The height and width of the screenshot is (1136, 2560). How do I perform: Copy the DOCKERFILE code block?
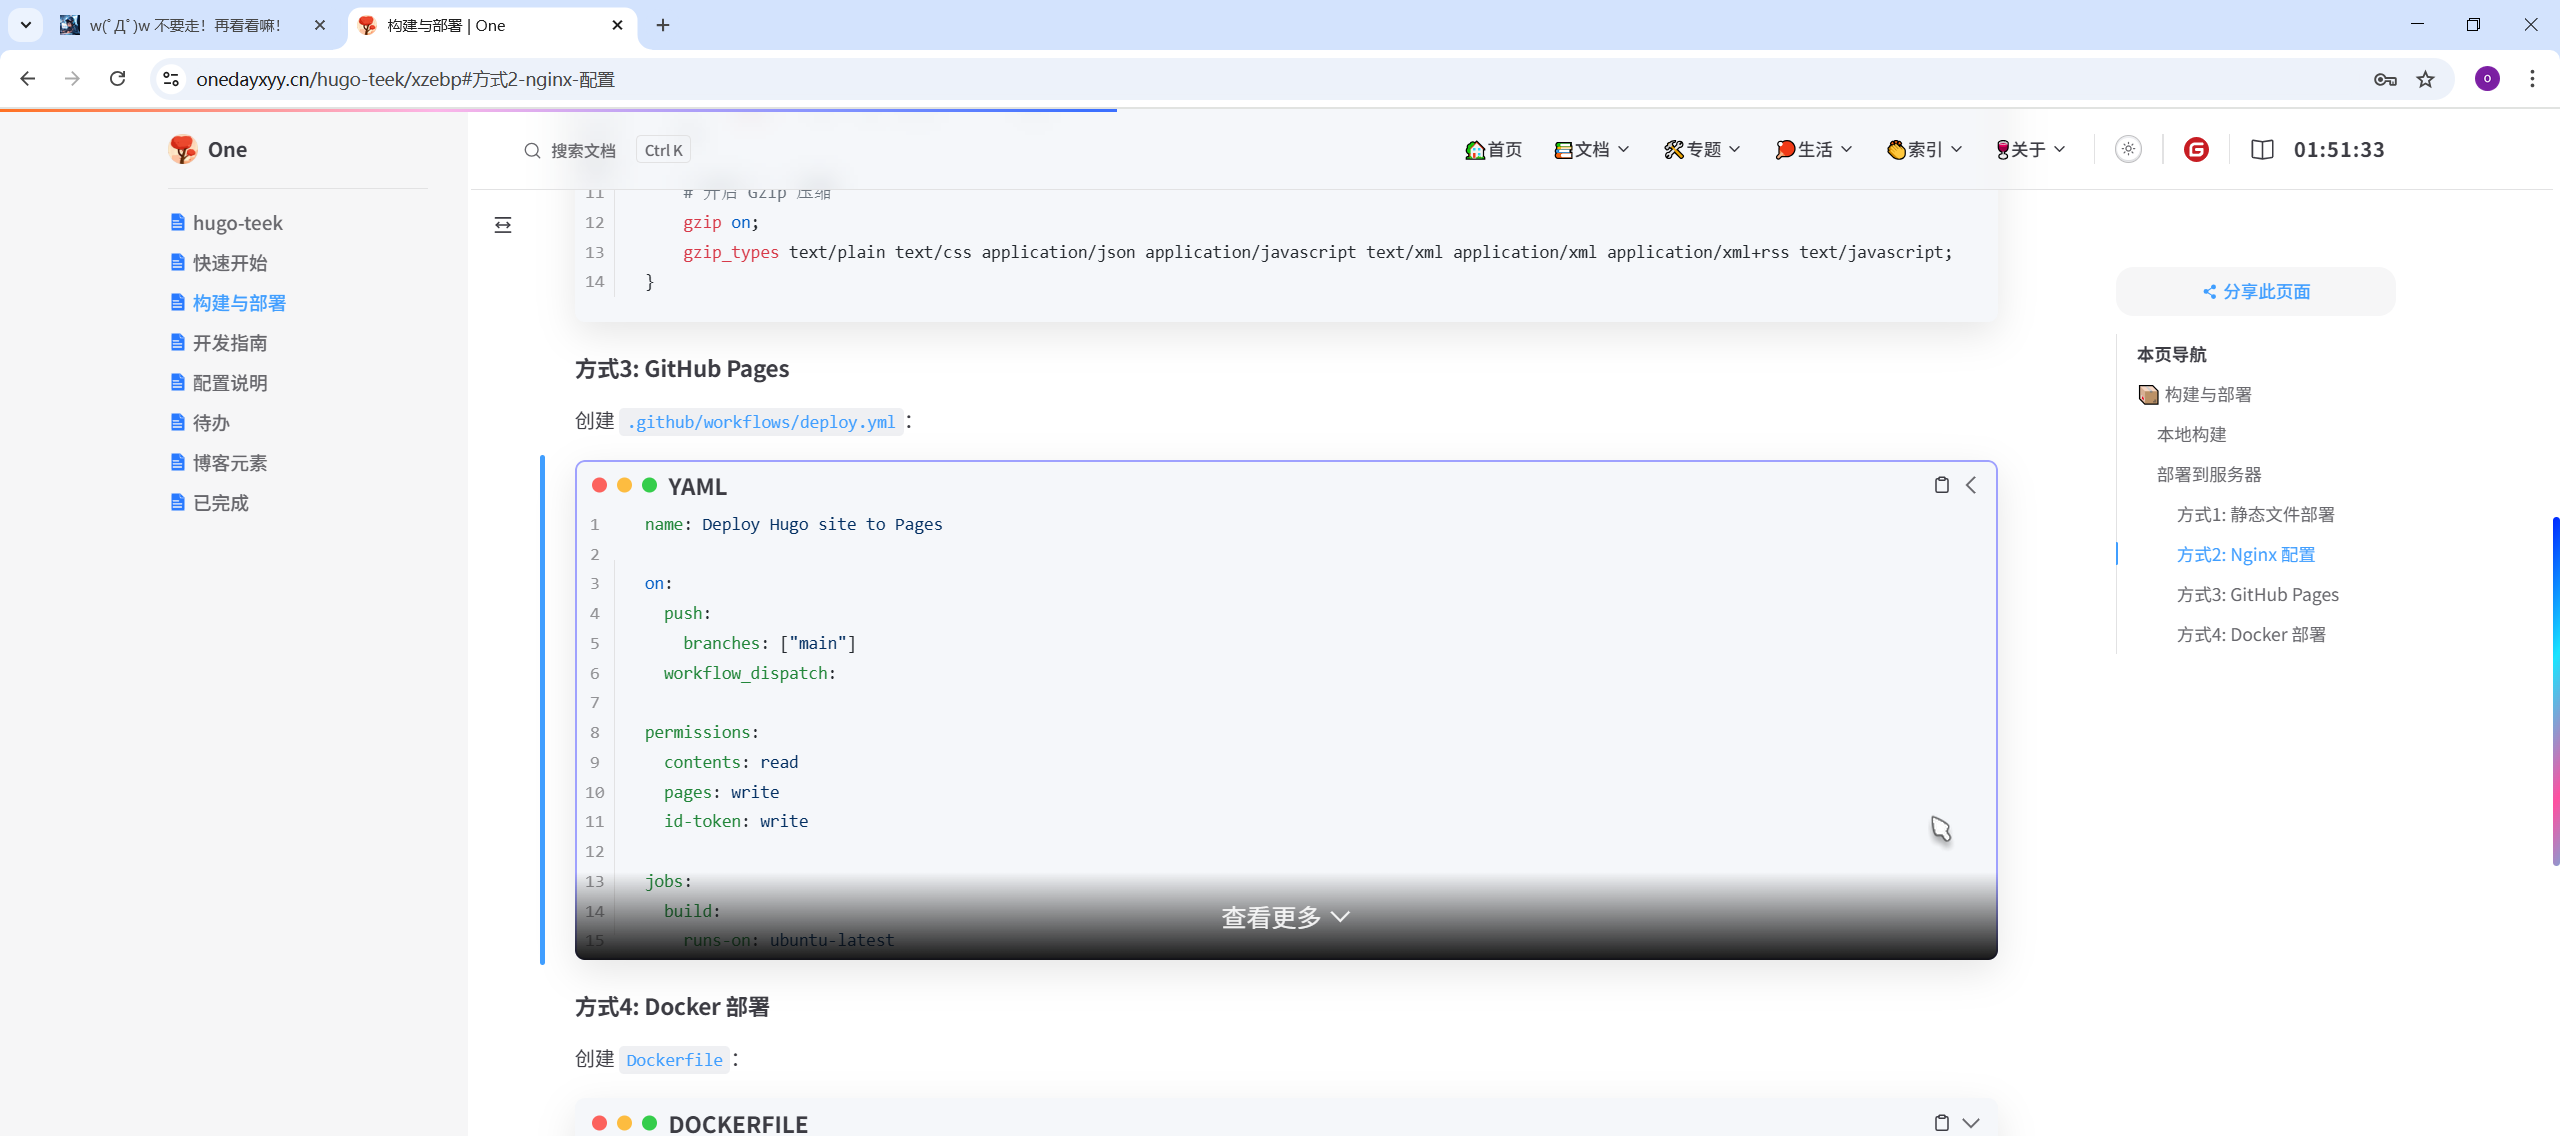tap(1941, 1122)
